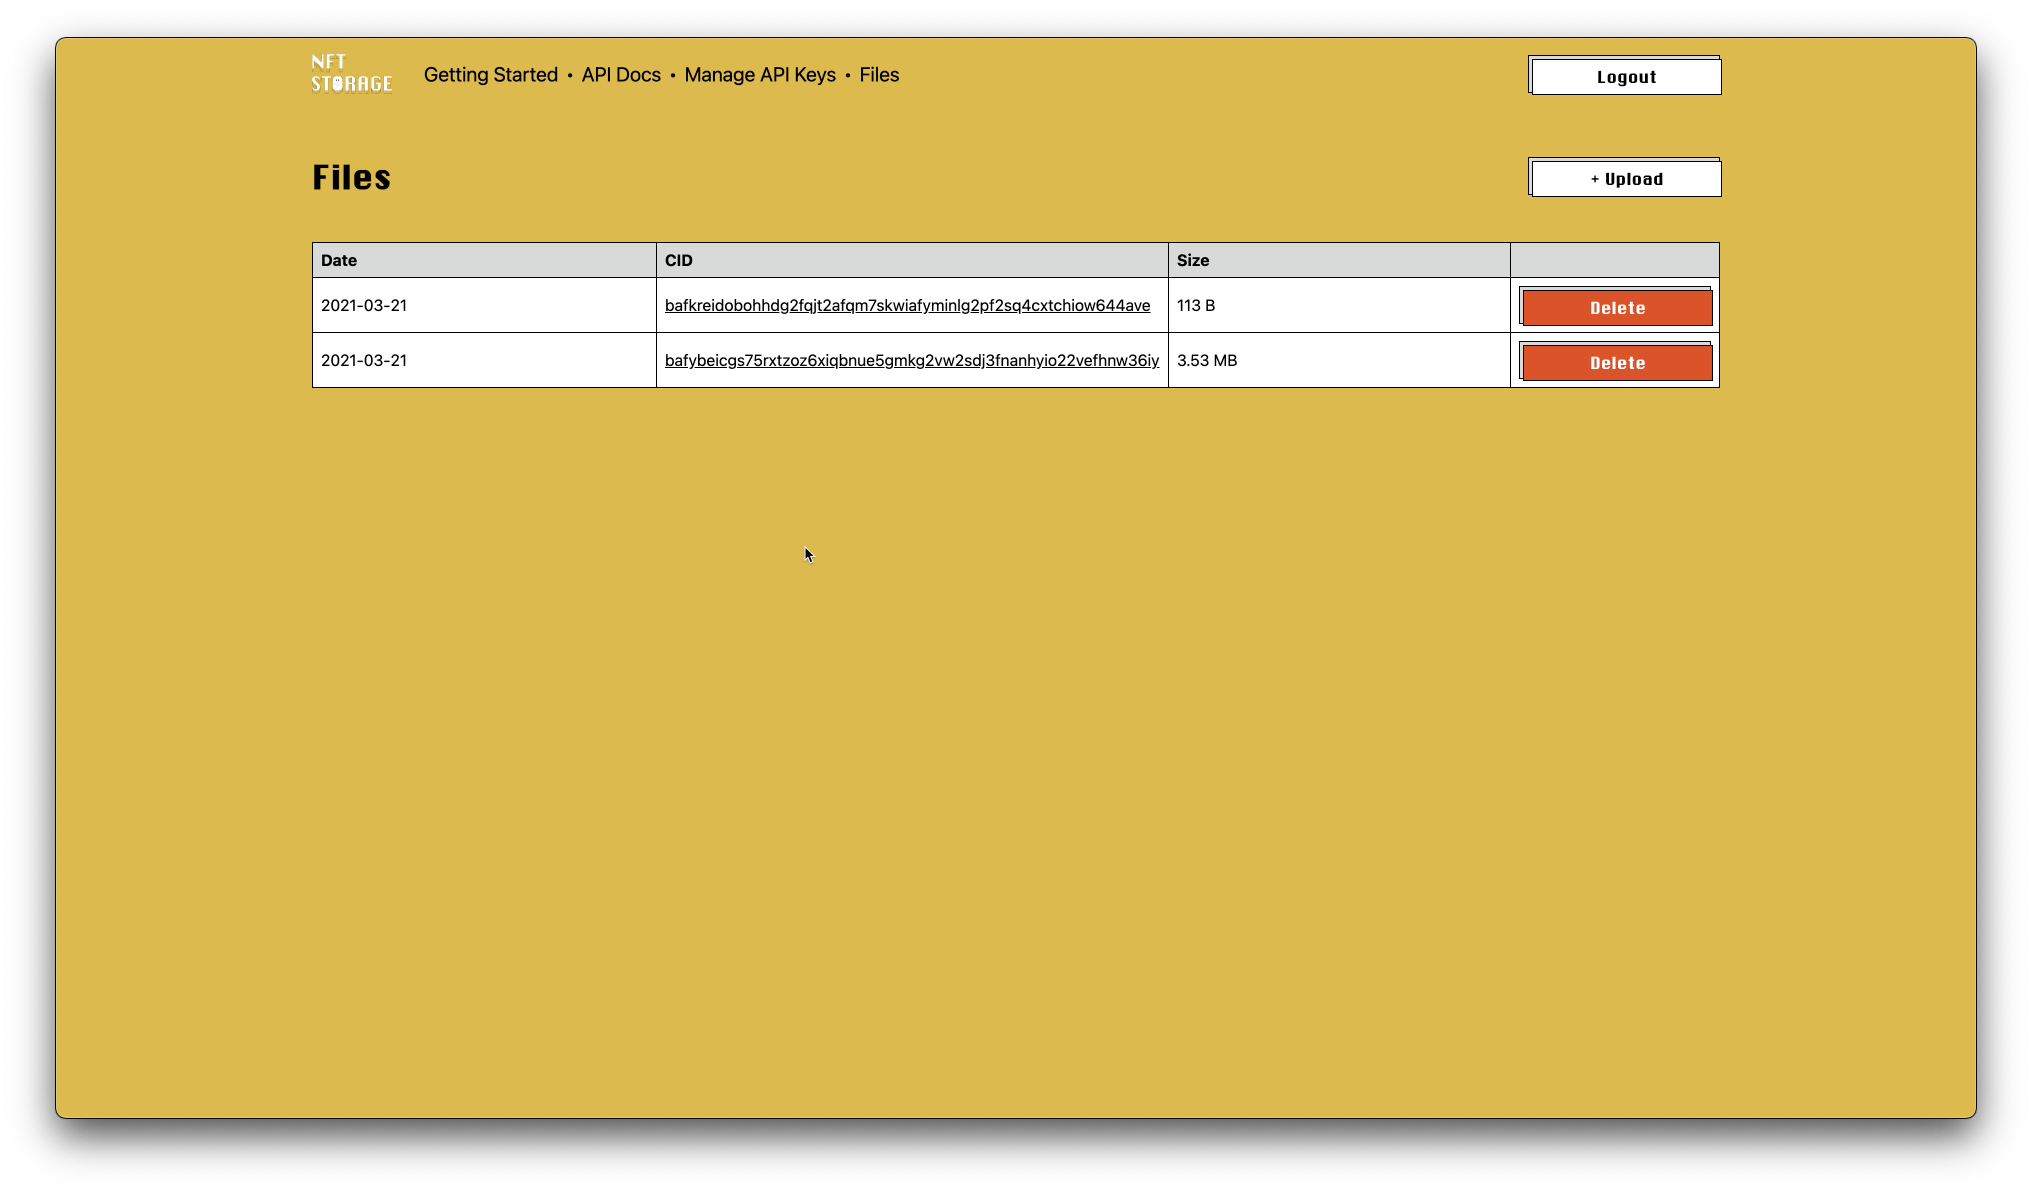Go to API Docs
Screen dimensions: 2032x1192
(621, 75)
